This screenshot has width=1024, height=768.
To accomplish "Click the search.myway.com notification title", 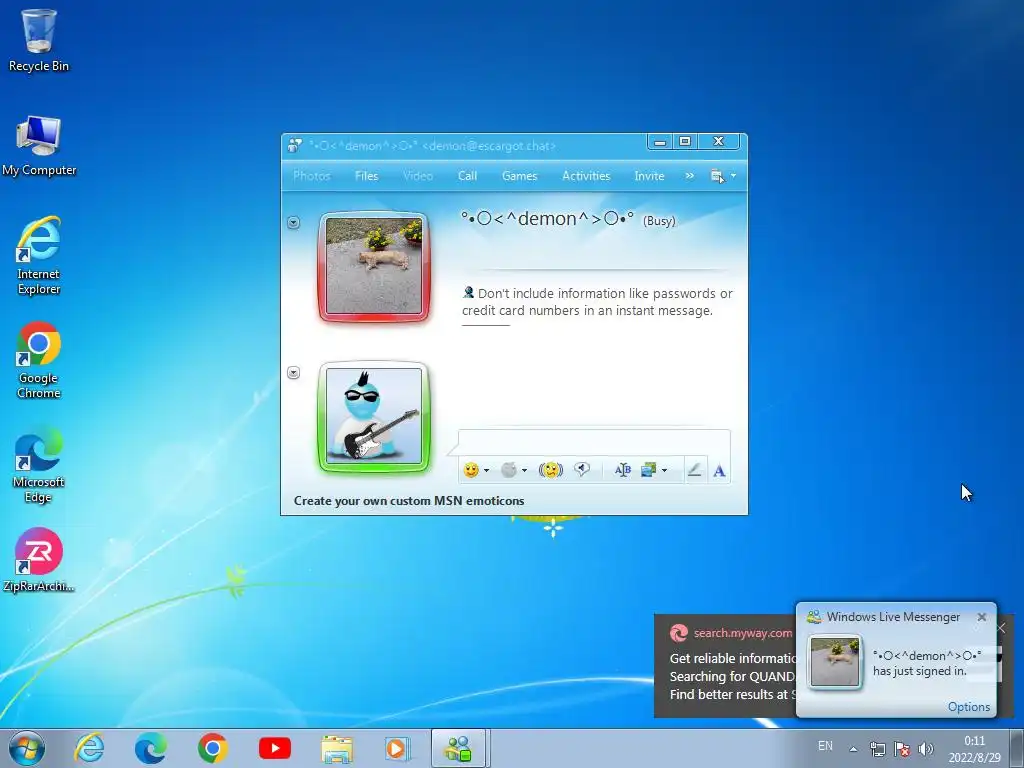I will (x=743, y=633).
